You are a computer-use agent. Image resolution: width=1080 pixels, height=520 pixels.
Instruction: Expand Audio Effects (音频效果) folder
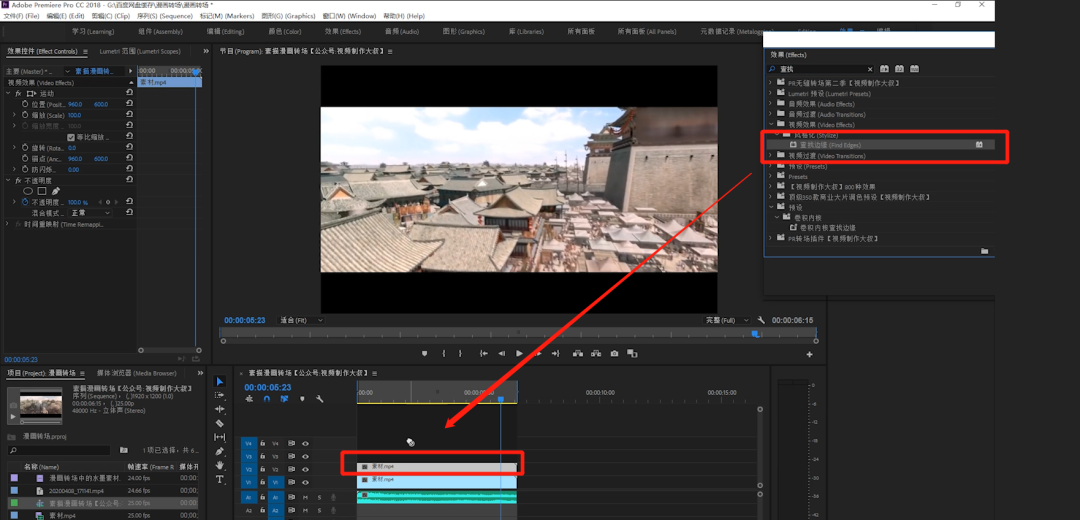771,104
